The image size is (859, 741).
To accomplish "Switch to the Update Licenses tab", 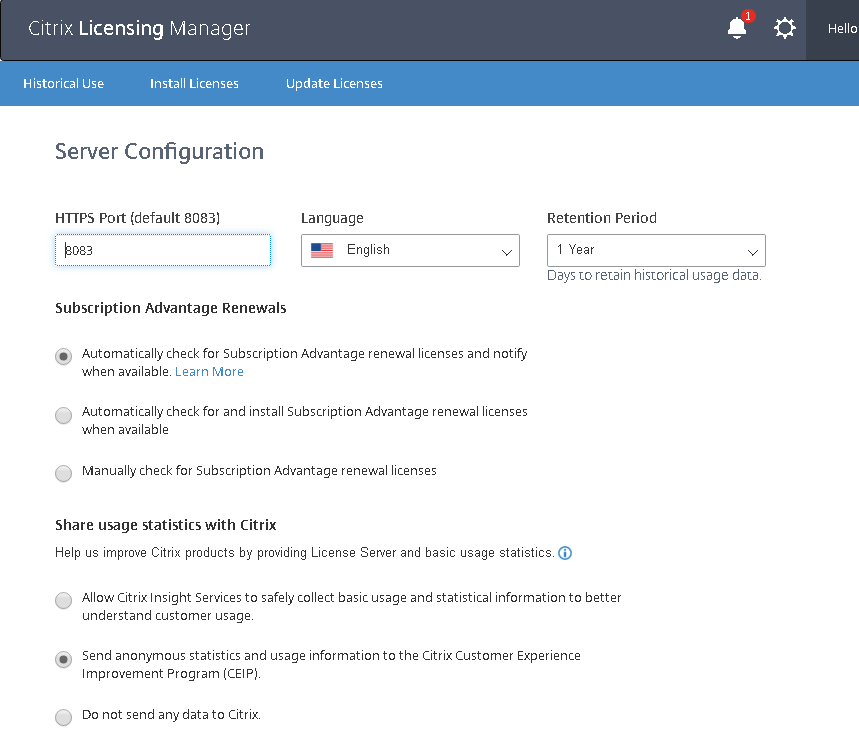I will (x=334, y=84).
